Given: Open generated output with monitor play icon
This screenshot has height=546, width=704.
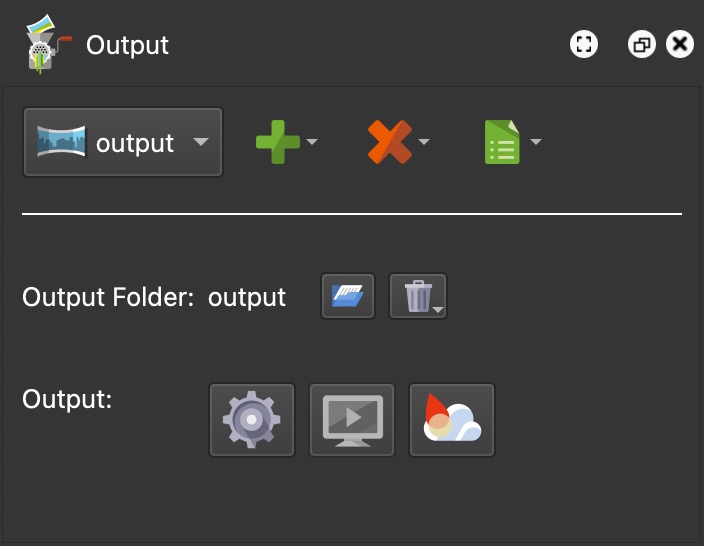Looking at the screenshot, I should tap(352, 420).
